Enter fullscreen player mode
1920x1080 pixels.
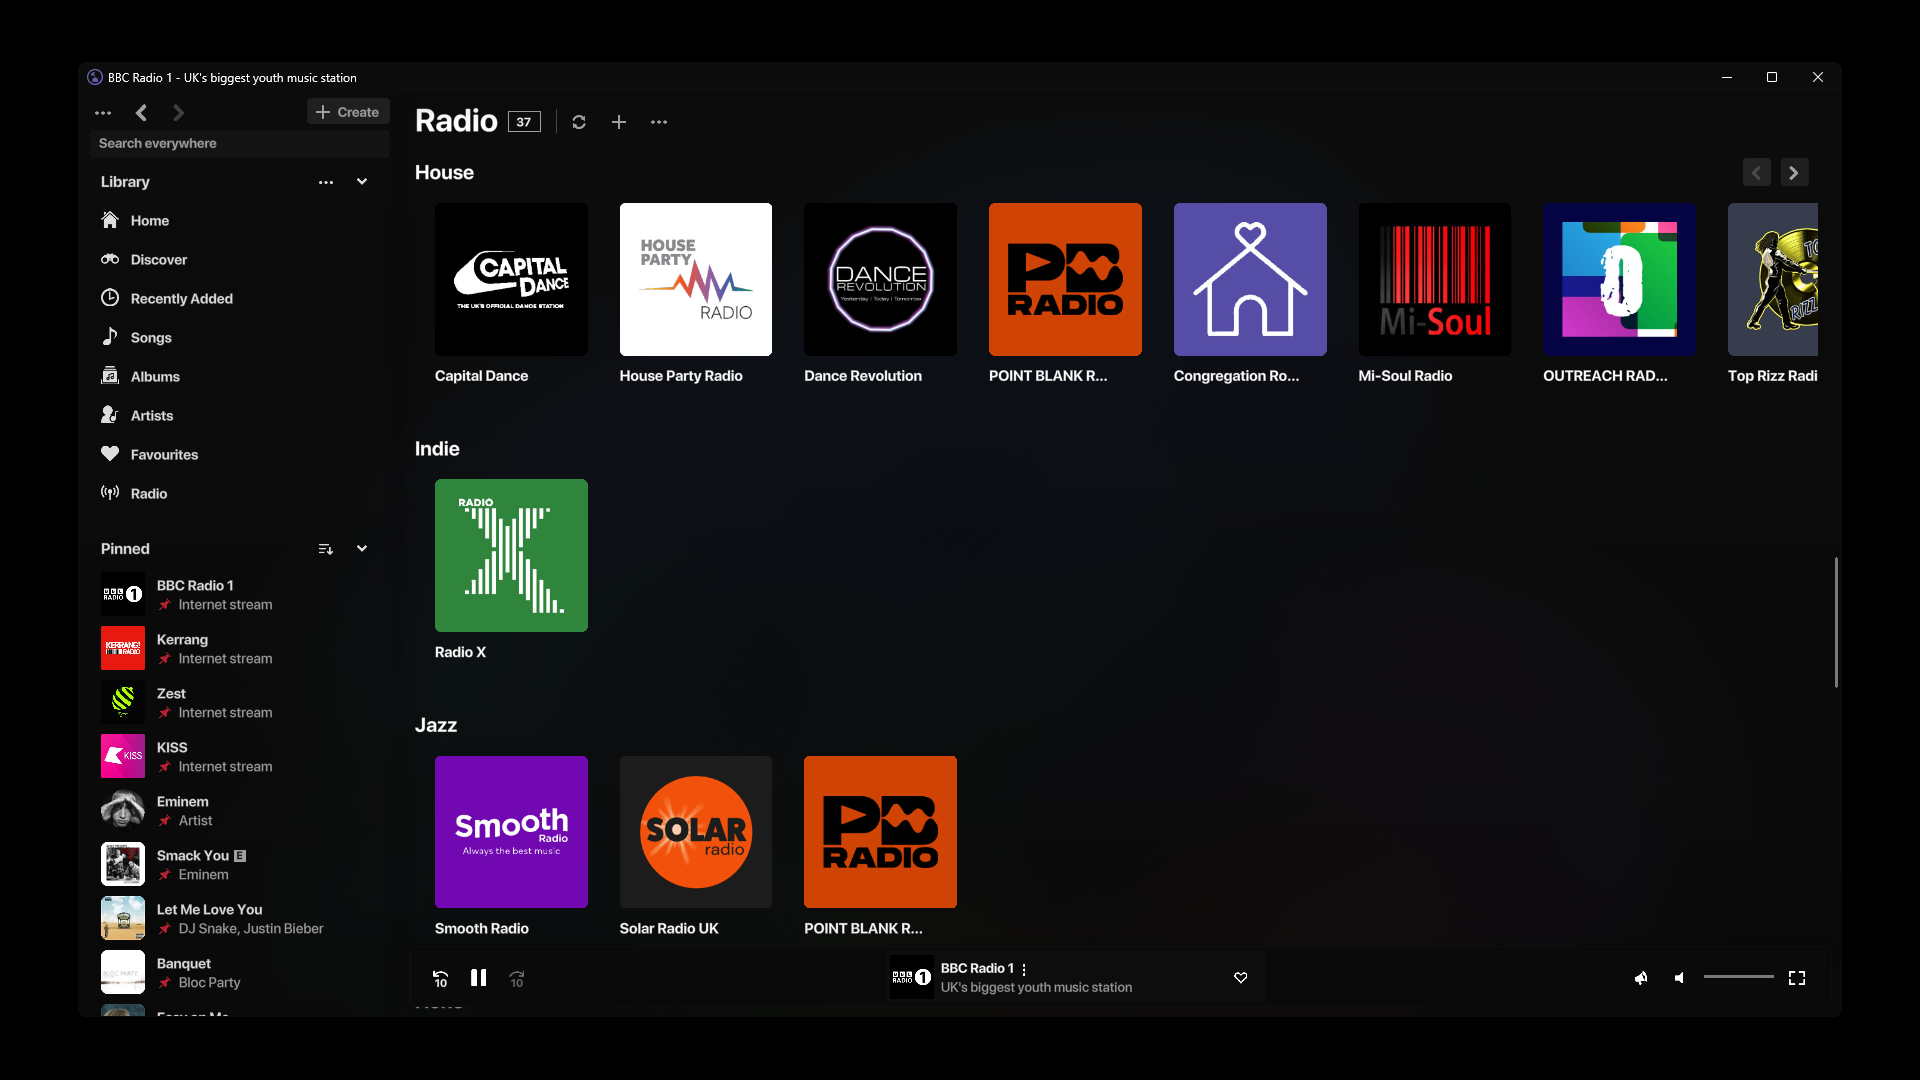1797,978
